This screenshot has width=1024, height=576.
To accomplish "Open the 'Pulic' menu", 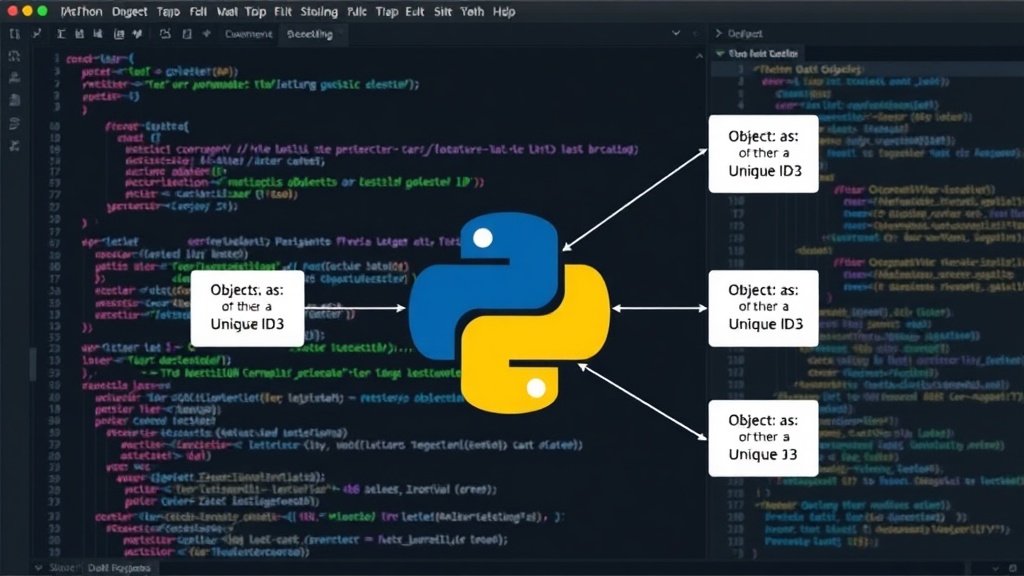I will pyautogui.click(x=357, y=12).
